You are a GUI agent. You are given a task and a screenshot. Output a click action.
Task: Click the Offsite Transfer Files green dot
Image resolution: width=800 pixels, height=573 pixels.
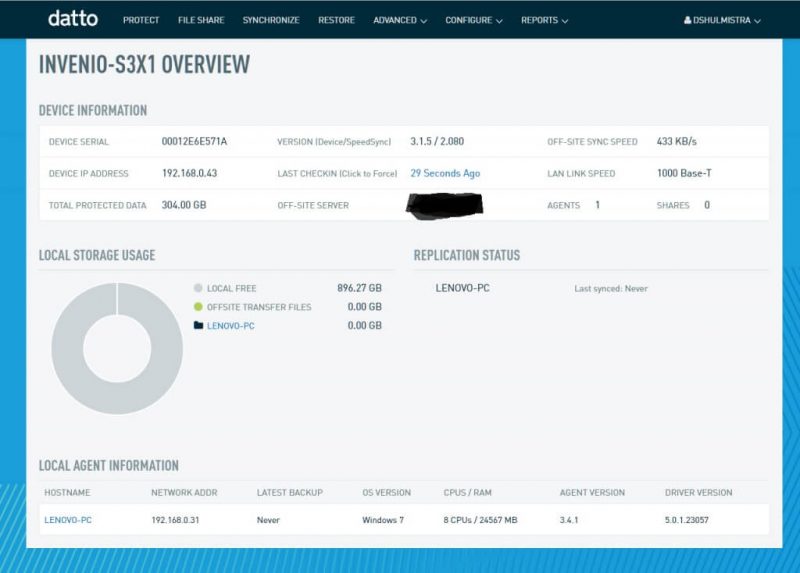[198, 307]
